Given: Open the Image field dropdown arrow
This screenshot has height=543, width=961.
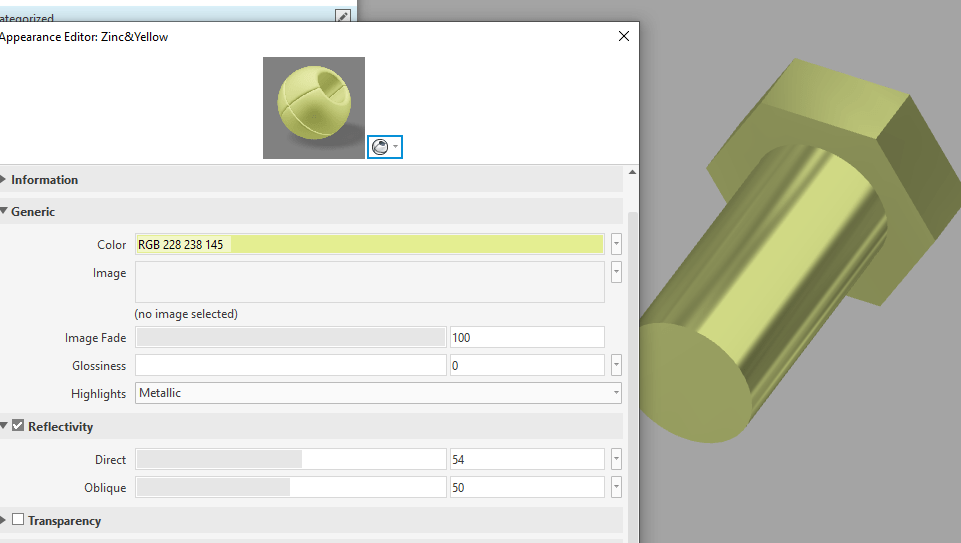Looking at the screenshot, I should [617, 272].
